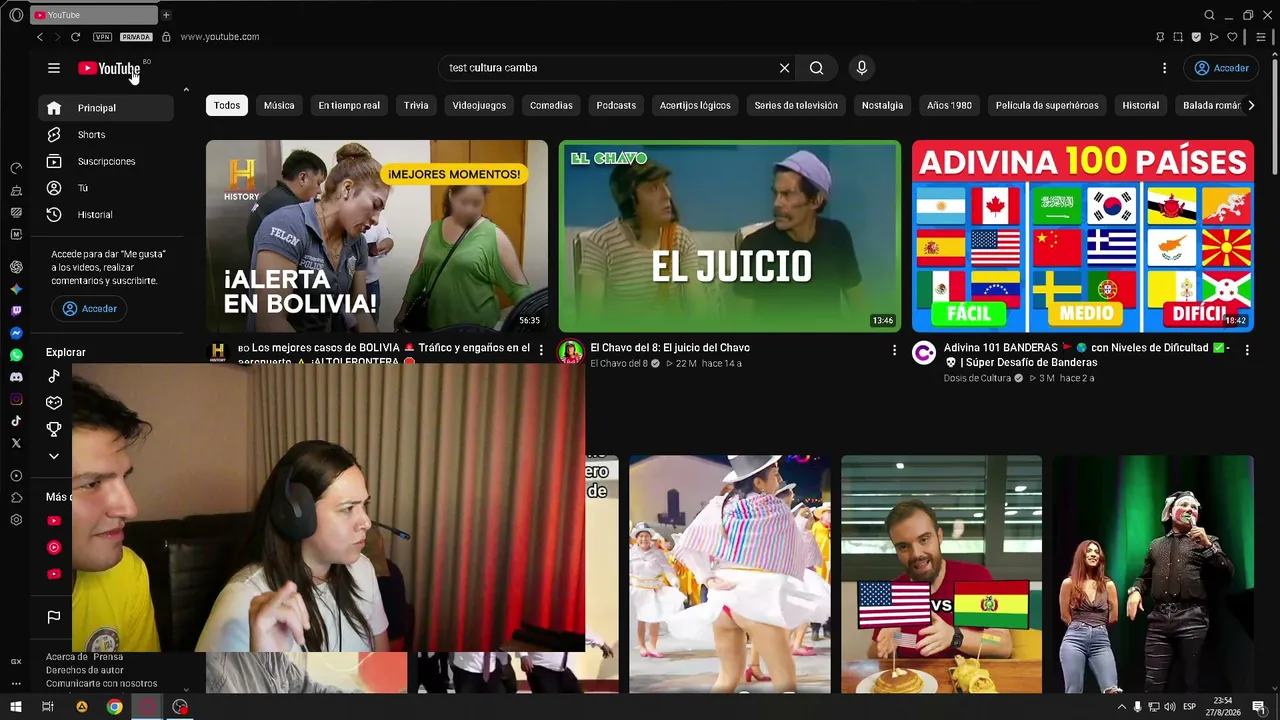Open the dancers in white skirts Short
1280x720 pixels.
click(730, 574)
